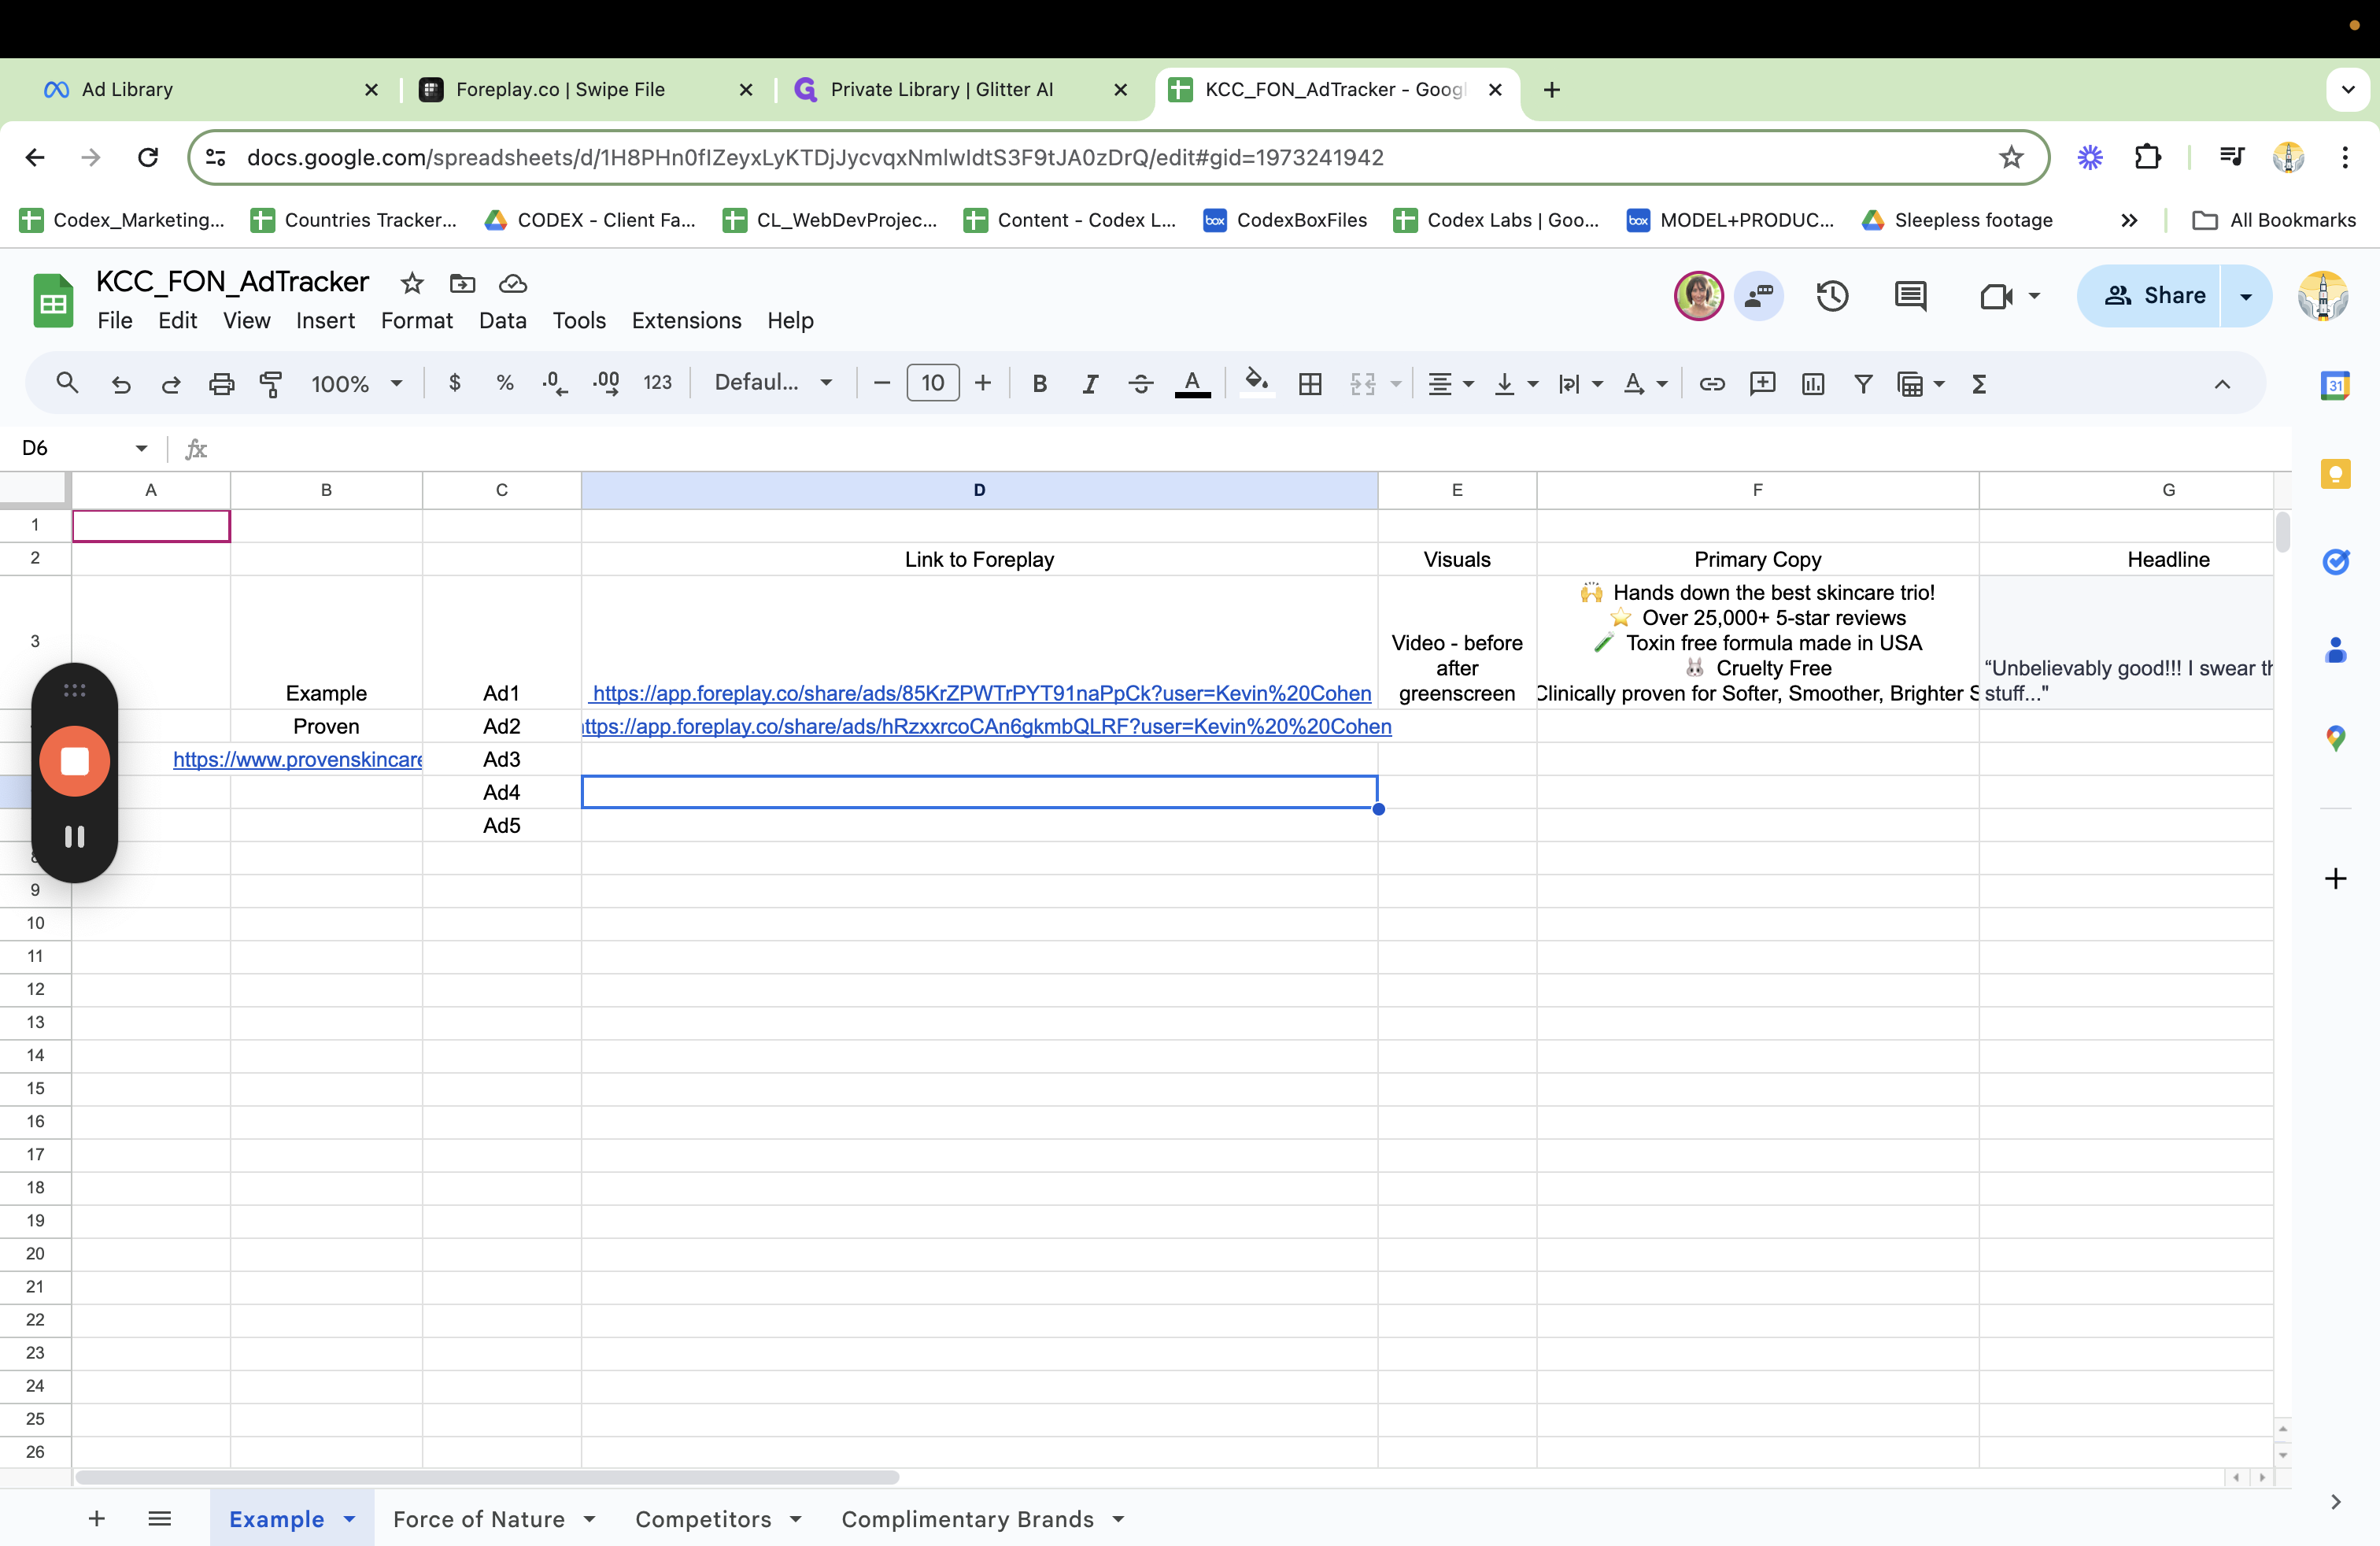Click the paint format roller icon
The image size is (2380, 1546).
pos(270,384)
